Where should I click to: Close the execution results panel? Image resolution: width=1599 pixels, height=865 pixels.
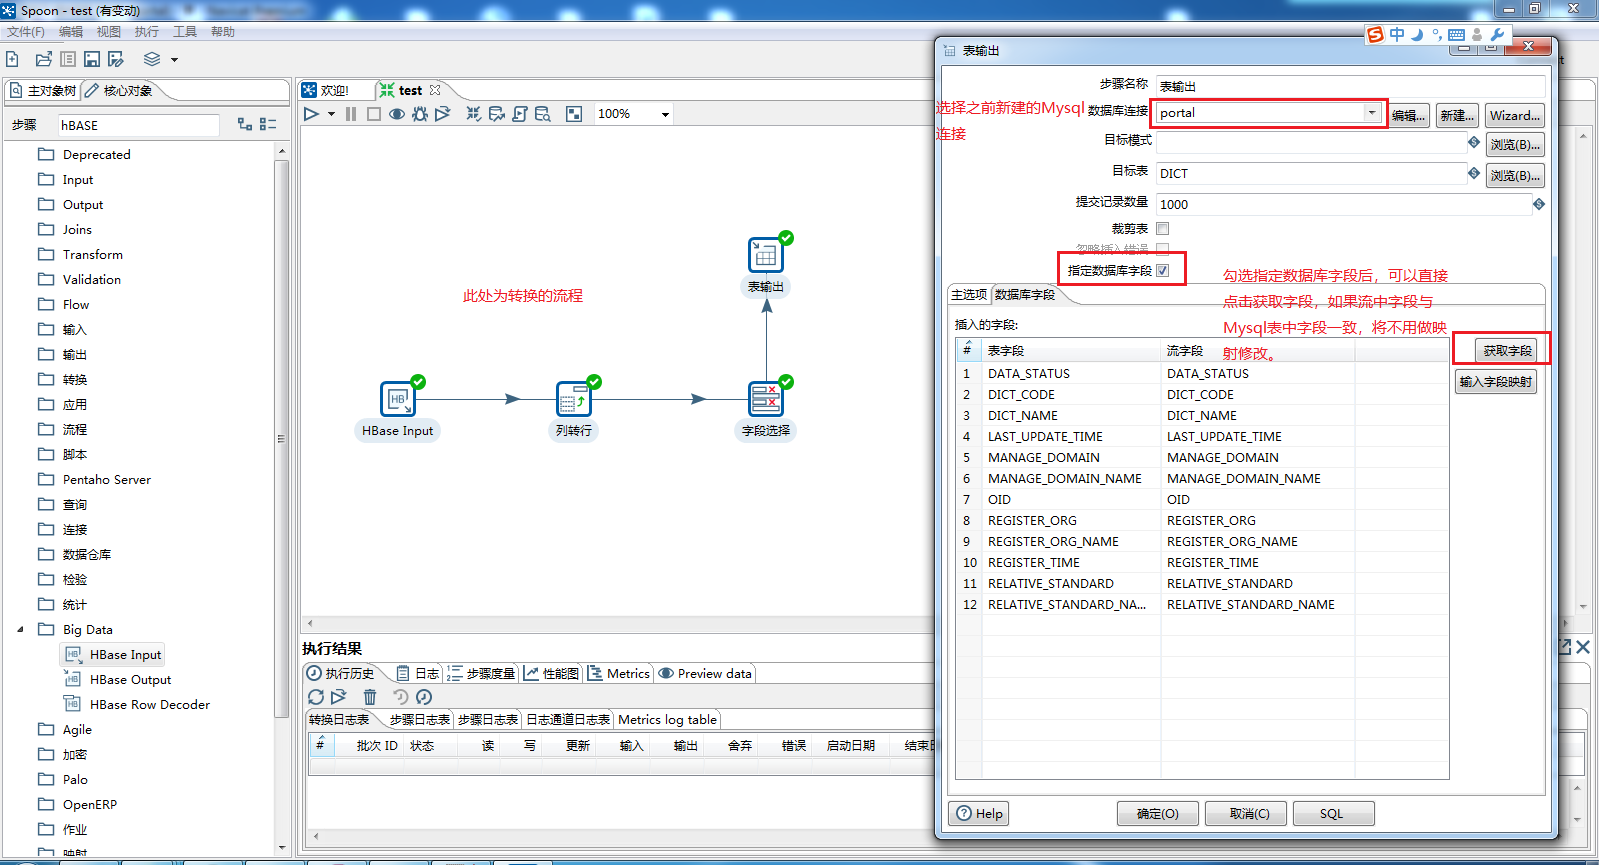pyautogui.click(x=1583, y=647)
